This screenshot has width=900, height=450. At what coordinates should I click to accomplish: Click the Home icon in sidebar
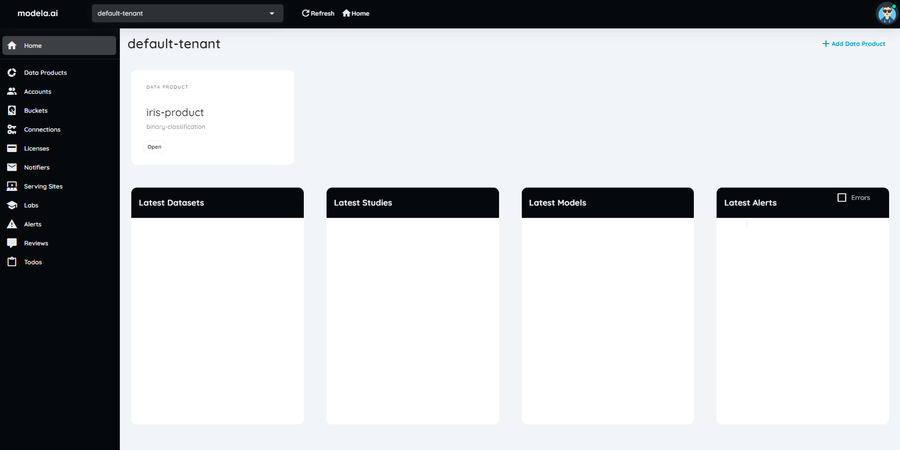click(11, 45)
